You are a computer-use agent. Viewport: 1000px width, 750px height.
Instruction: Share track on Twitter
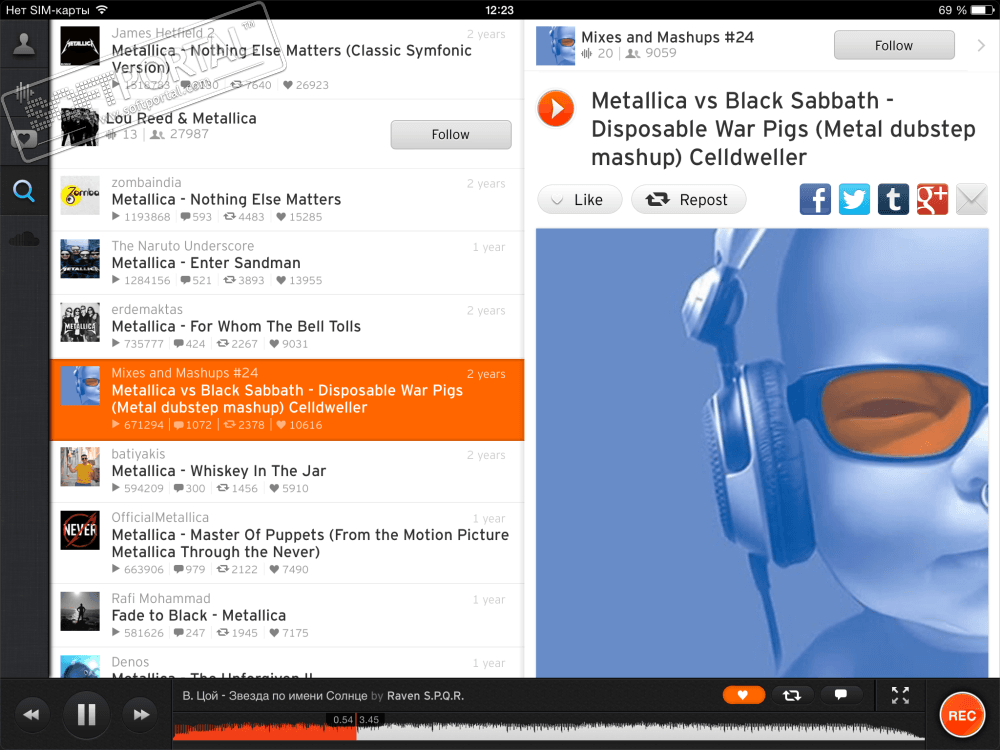(854, 200)
